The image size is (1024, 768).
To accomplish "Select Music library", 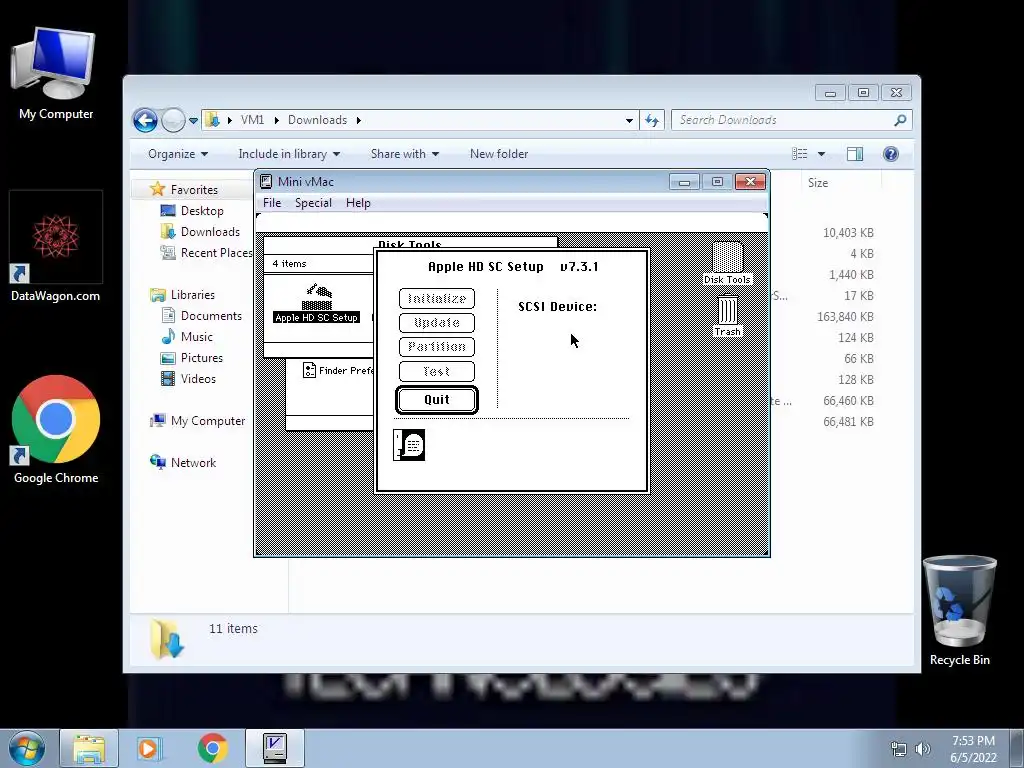I will [x=197, y=337].
